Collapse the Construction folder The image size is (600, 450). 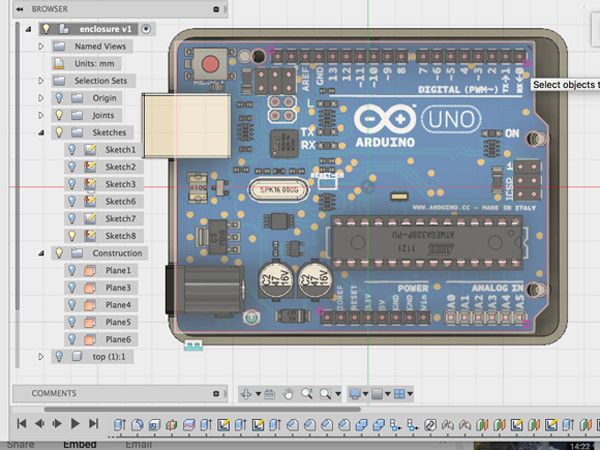point(41,253)
